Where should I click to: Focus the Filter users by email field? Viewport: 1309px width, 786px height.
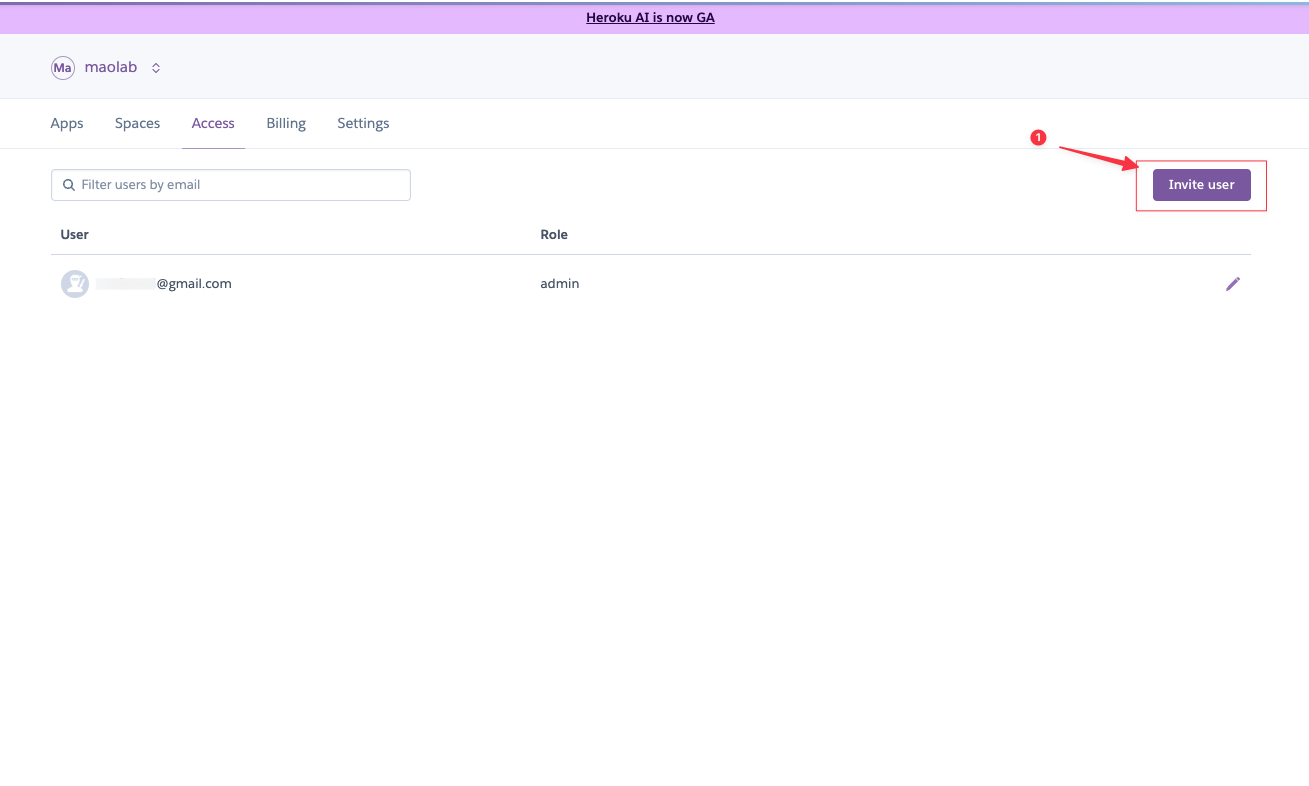[240, 185]
